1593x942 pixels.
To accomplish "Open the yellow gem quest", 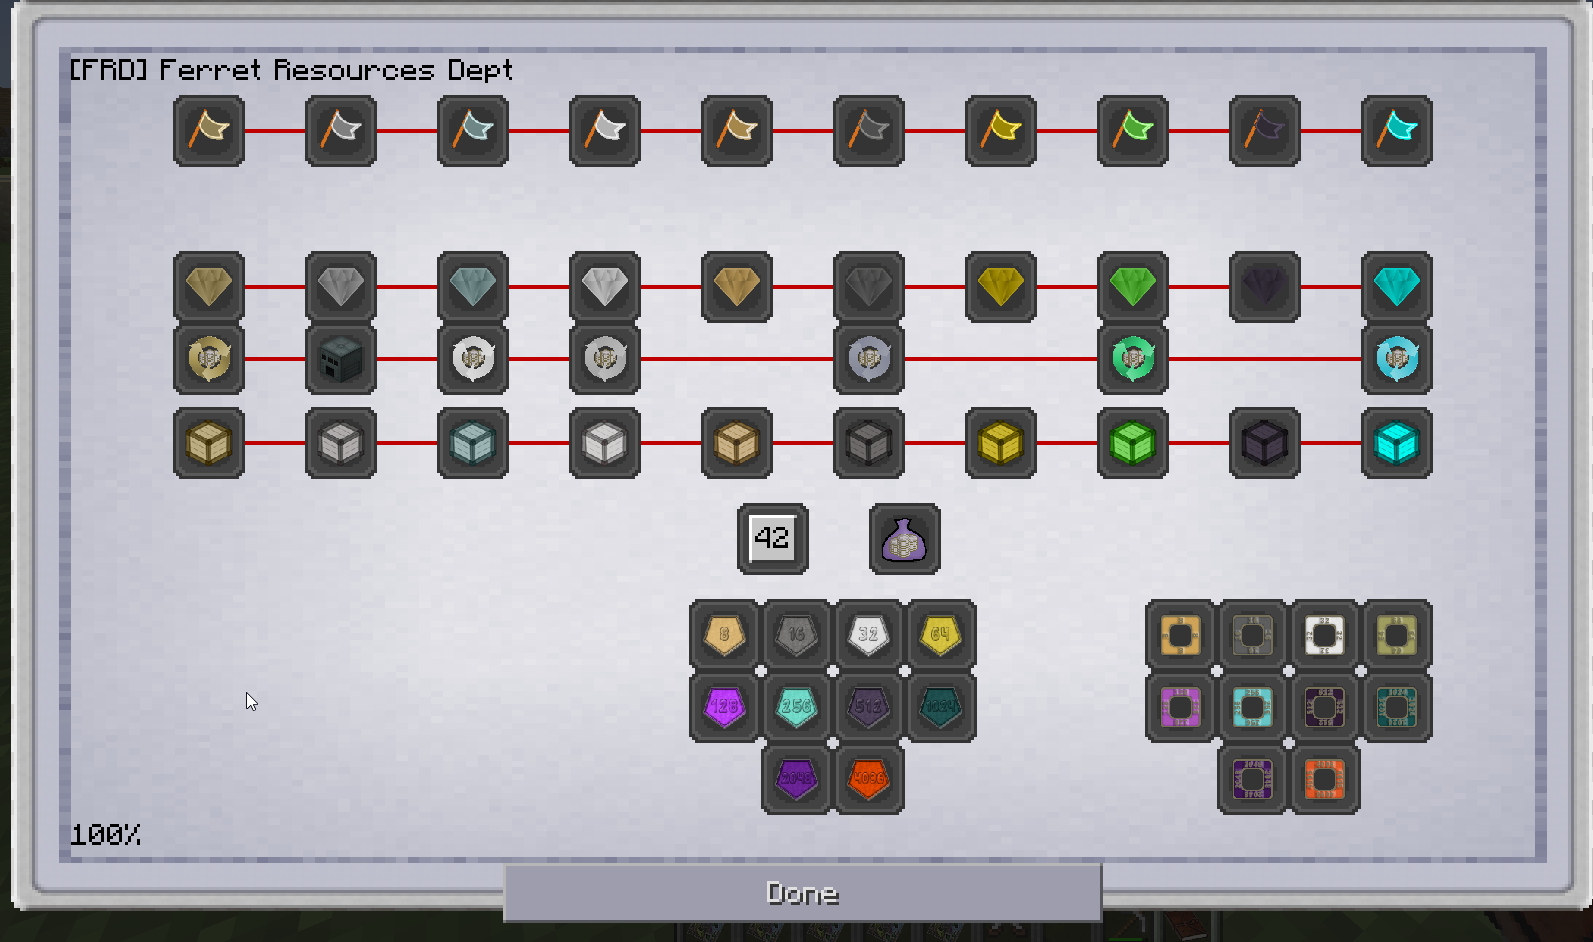I will point(1001,287).
